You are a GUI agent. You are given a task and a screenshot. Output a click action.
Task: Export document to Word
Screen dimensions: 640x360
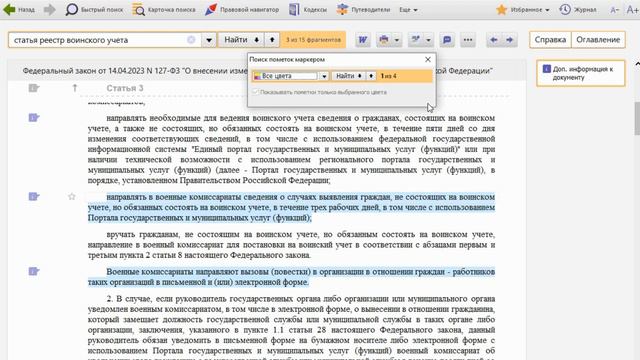tap(362, 40)
